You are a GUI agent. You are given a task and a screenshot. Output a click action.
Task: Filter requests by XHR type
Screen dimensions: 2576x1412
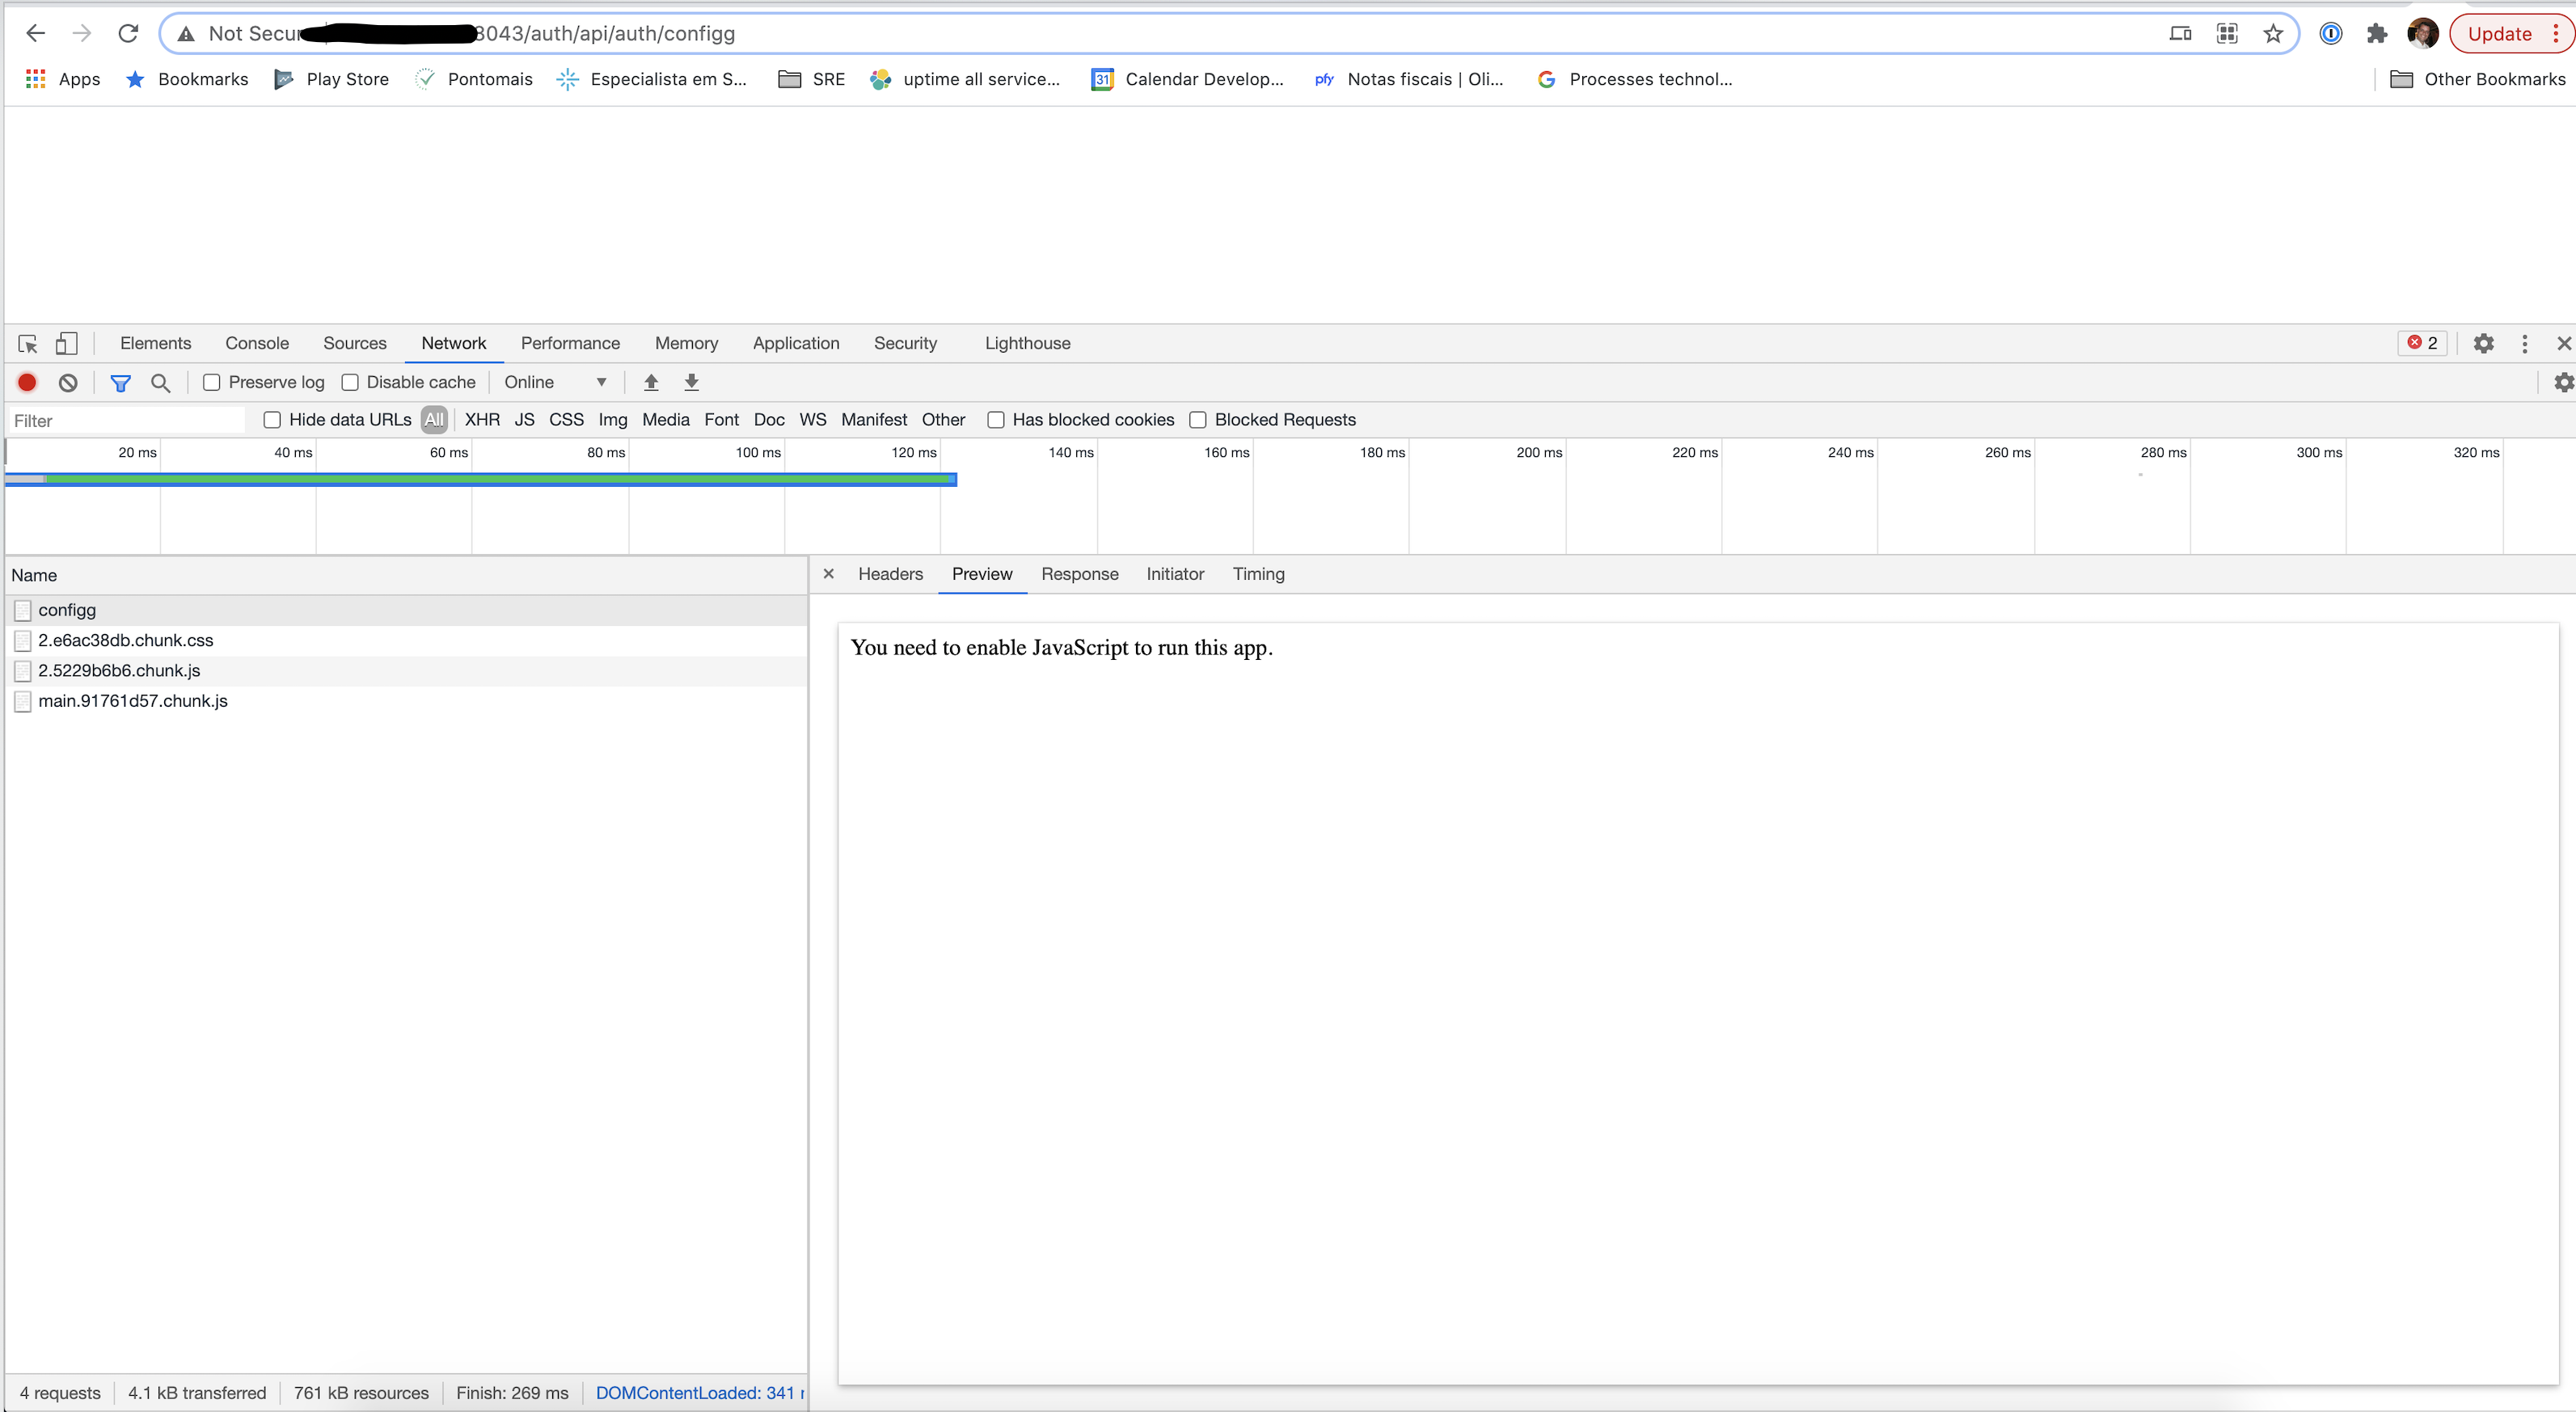482,419
